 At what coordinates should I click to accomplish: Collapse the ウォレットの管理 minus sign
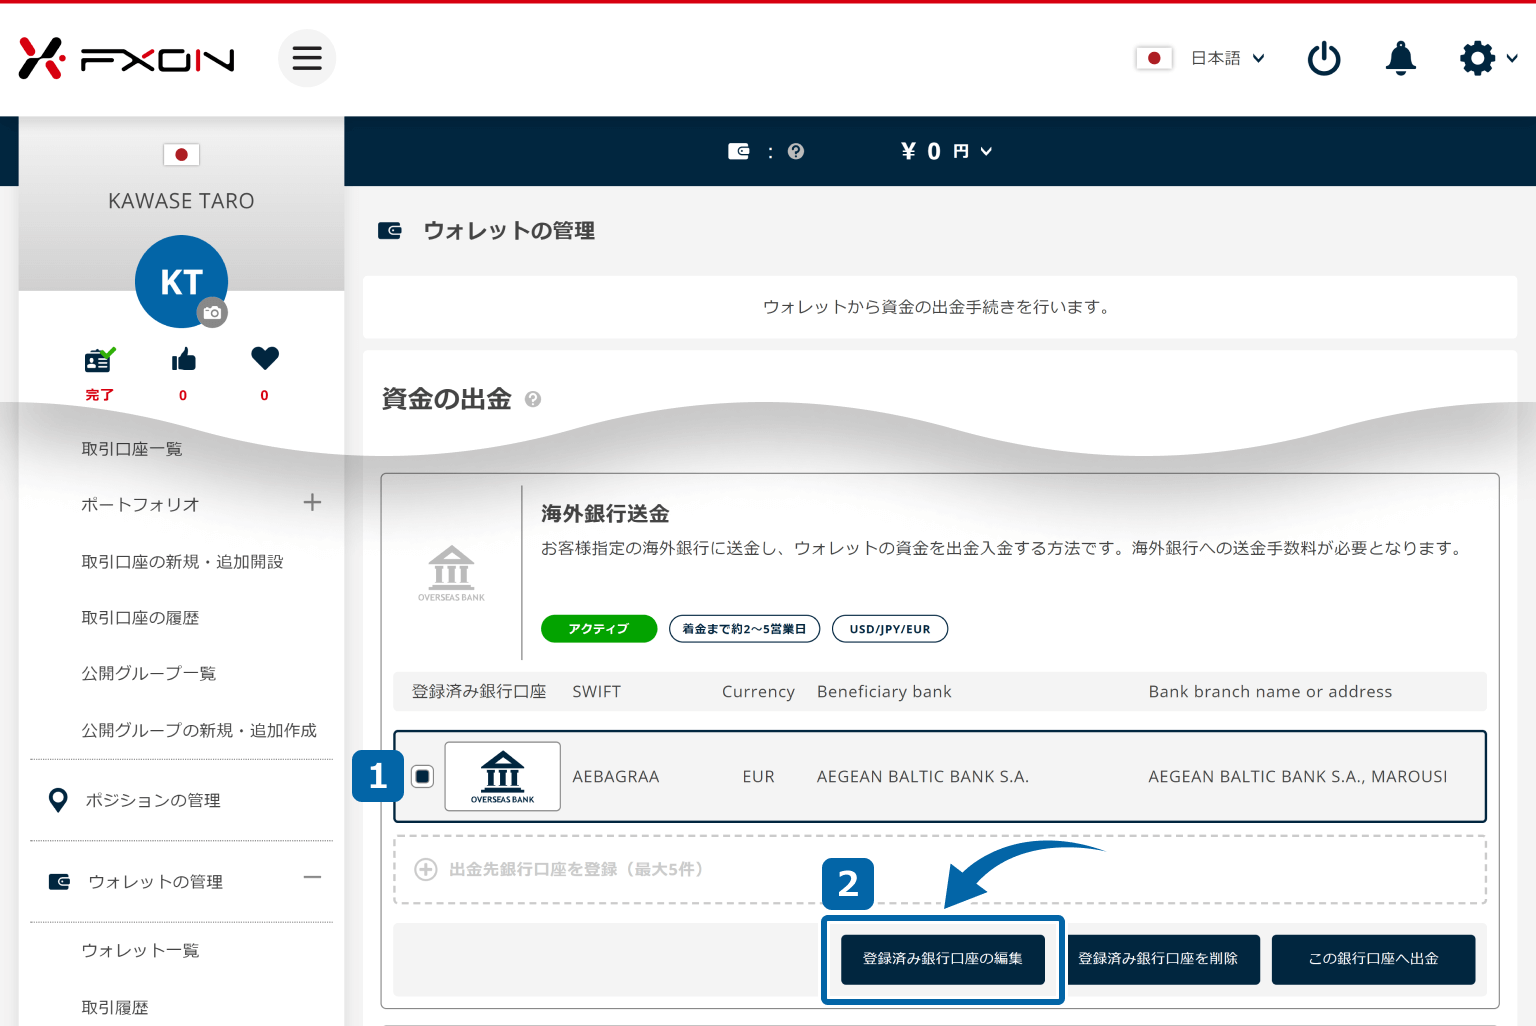[x=312, y=878]
